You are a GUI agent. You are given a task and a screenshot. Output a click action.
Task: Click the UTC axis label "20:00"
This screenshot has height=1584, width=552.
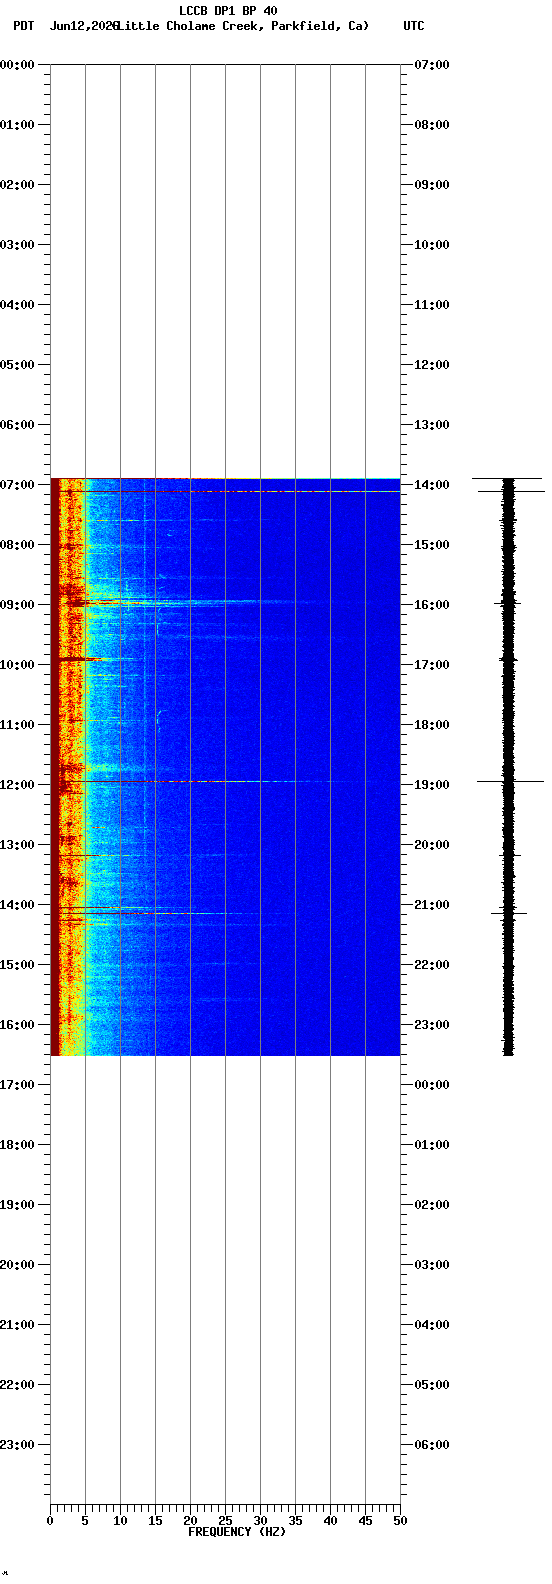click(x=431, y=845)
